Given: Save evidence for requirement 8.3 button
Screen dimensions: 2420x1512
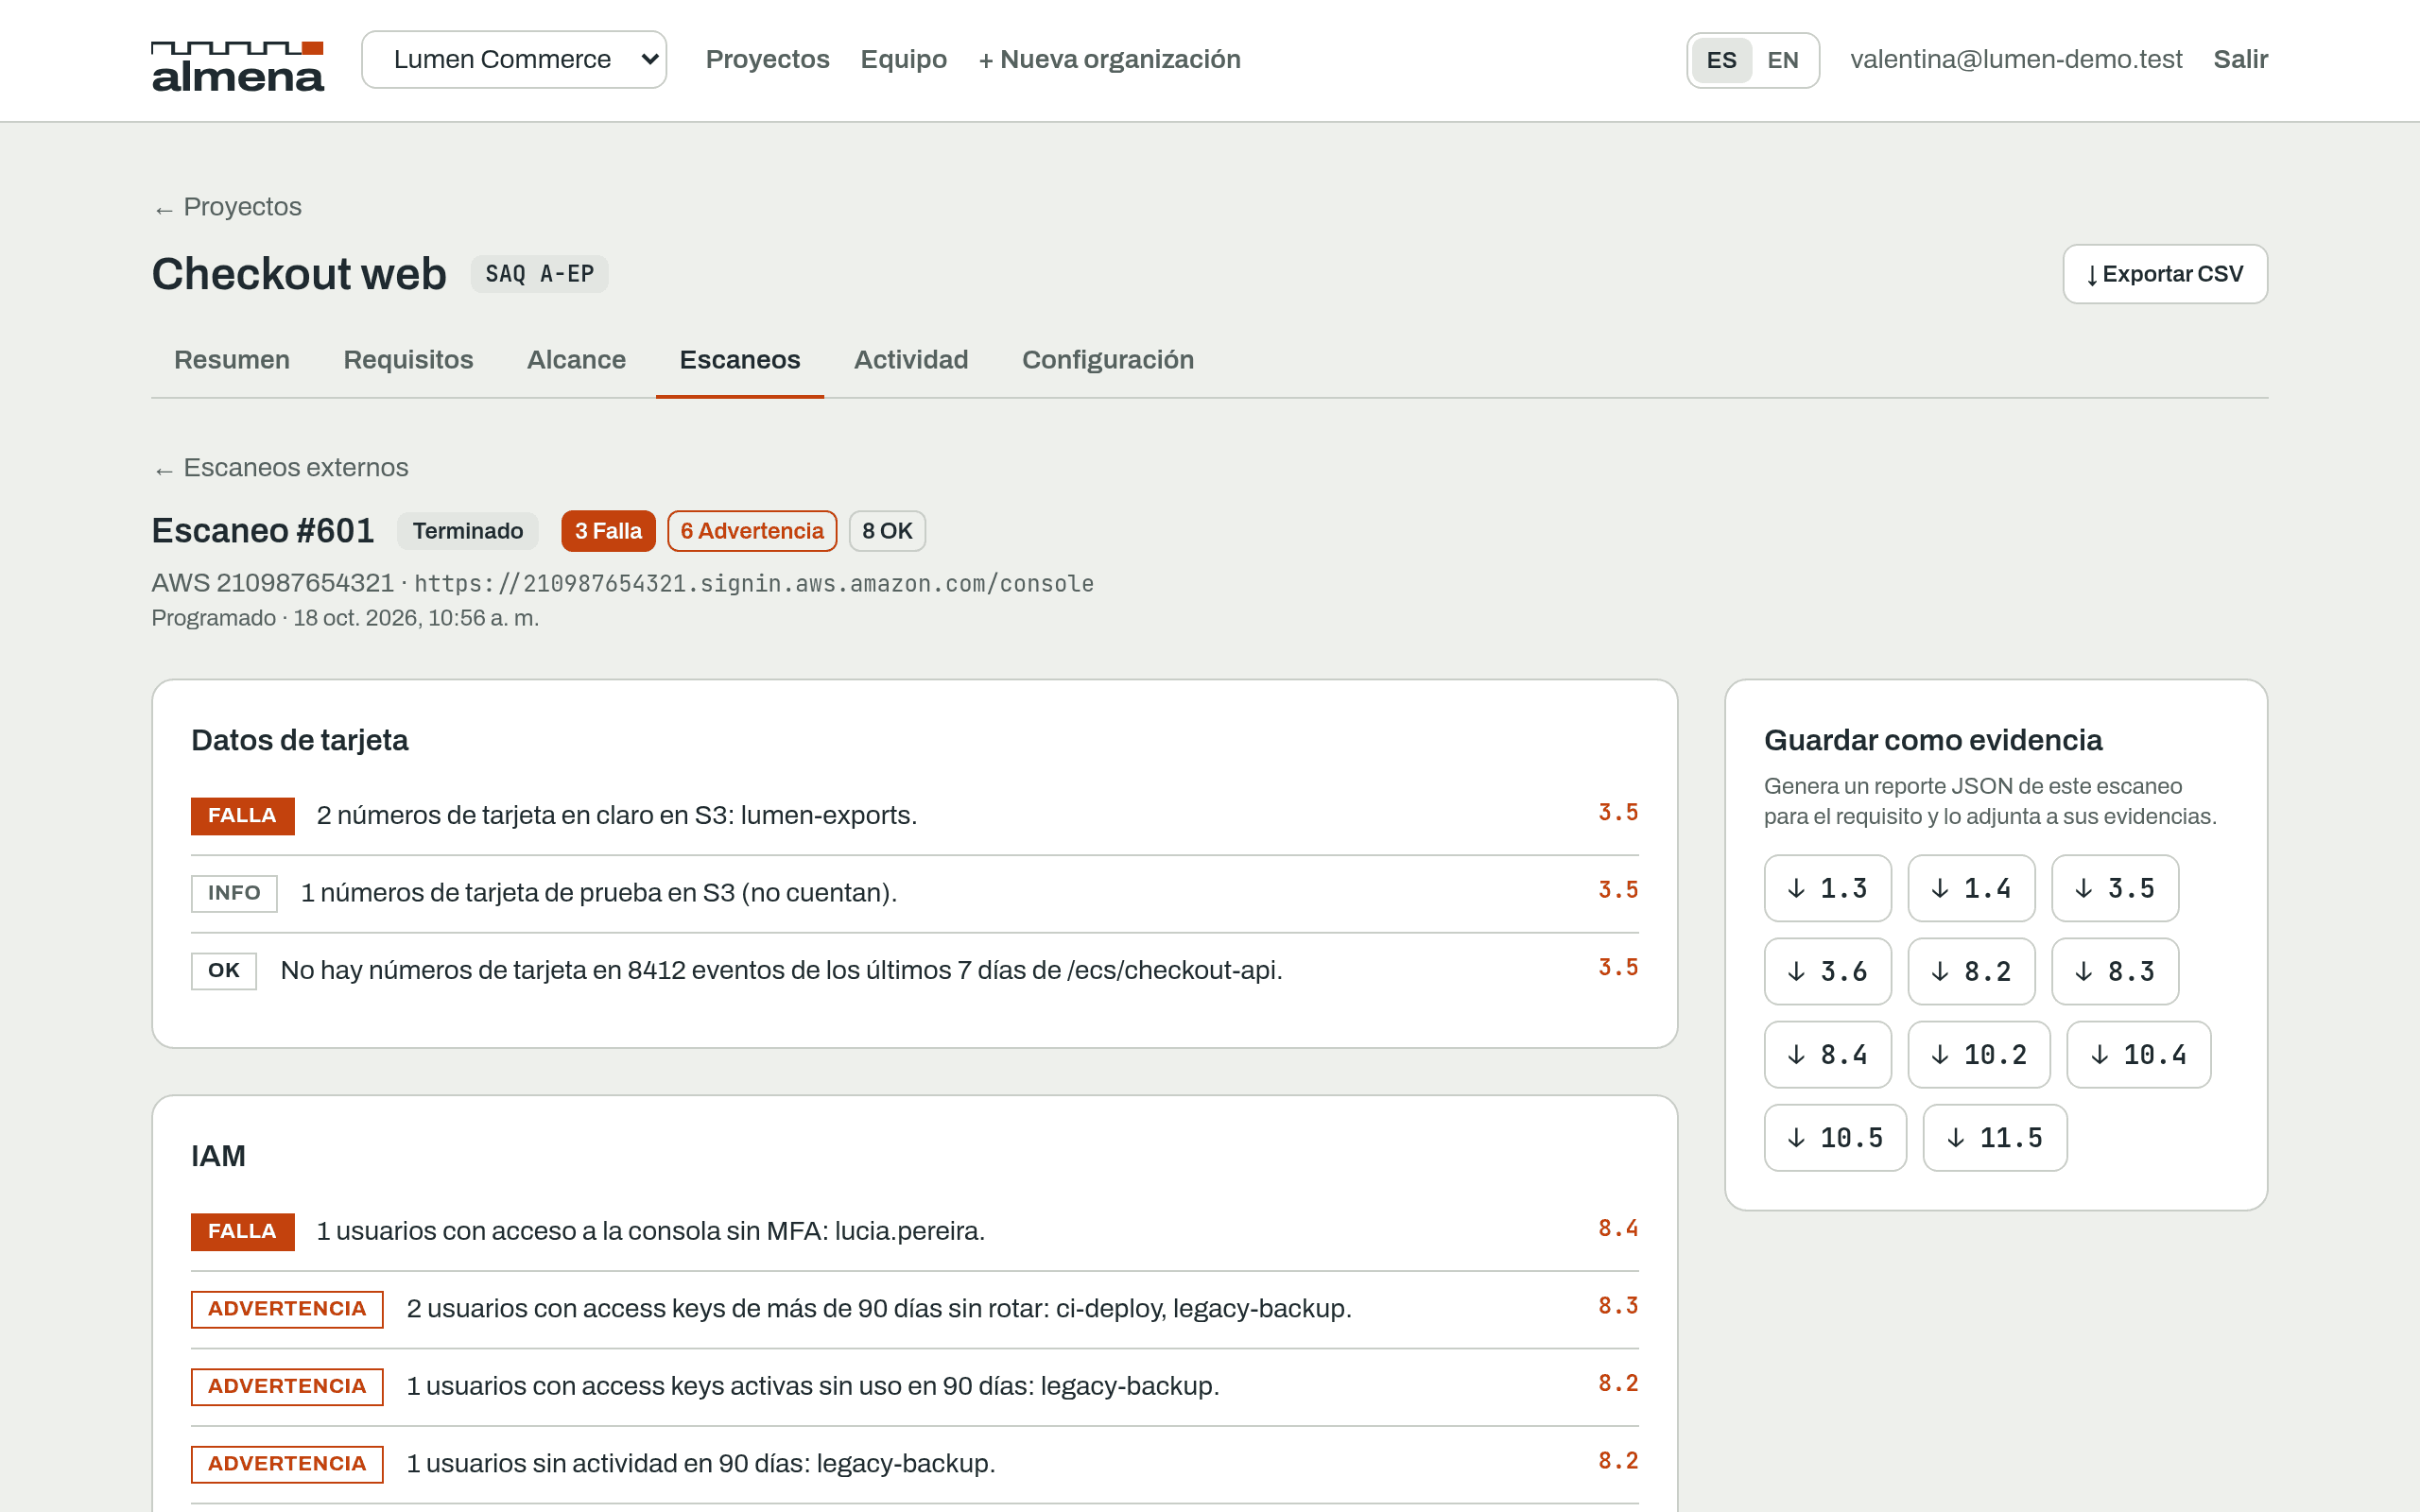Looking at the screenshot, I should pos(2115,971).
